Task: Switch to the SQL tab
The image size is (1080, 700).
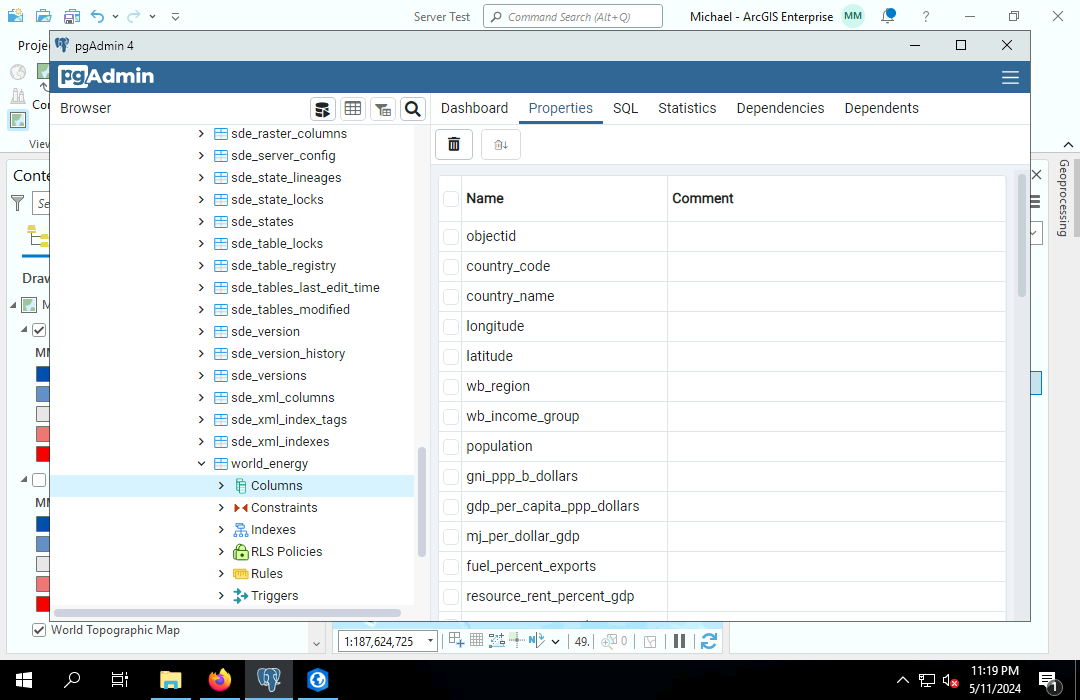Action: (625, 108)
